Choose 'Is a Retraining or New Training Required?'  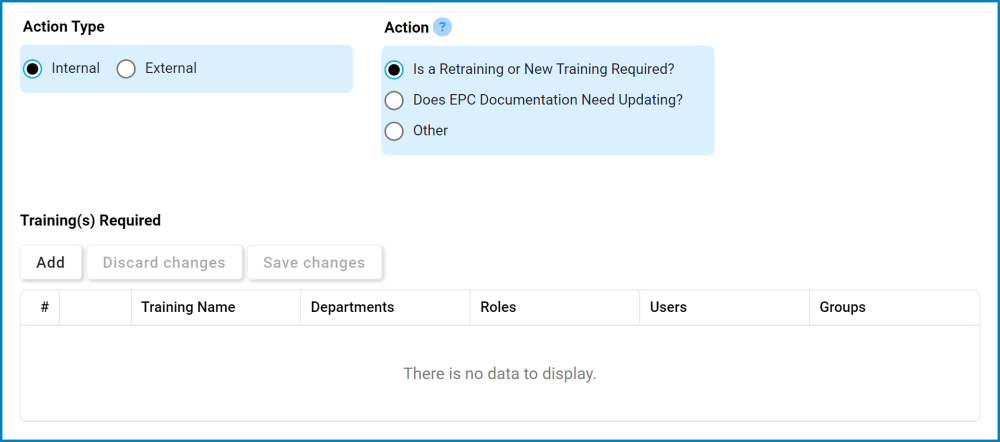point(394,70)
